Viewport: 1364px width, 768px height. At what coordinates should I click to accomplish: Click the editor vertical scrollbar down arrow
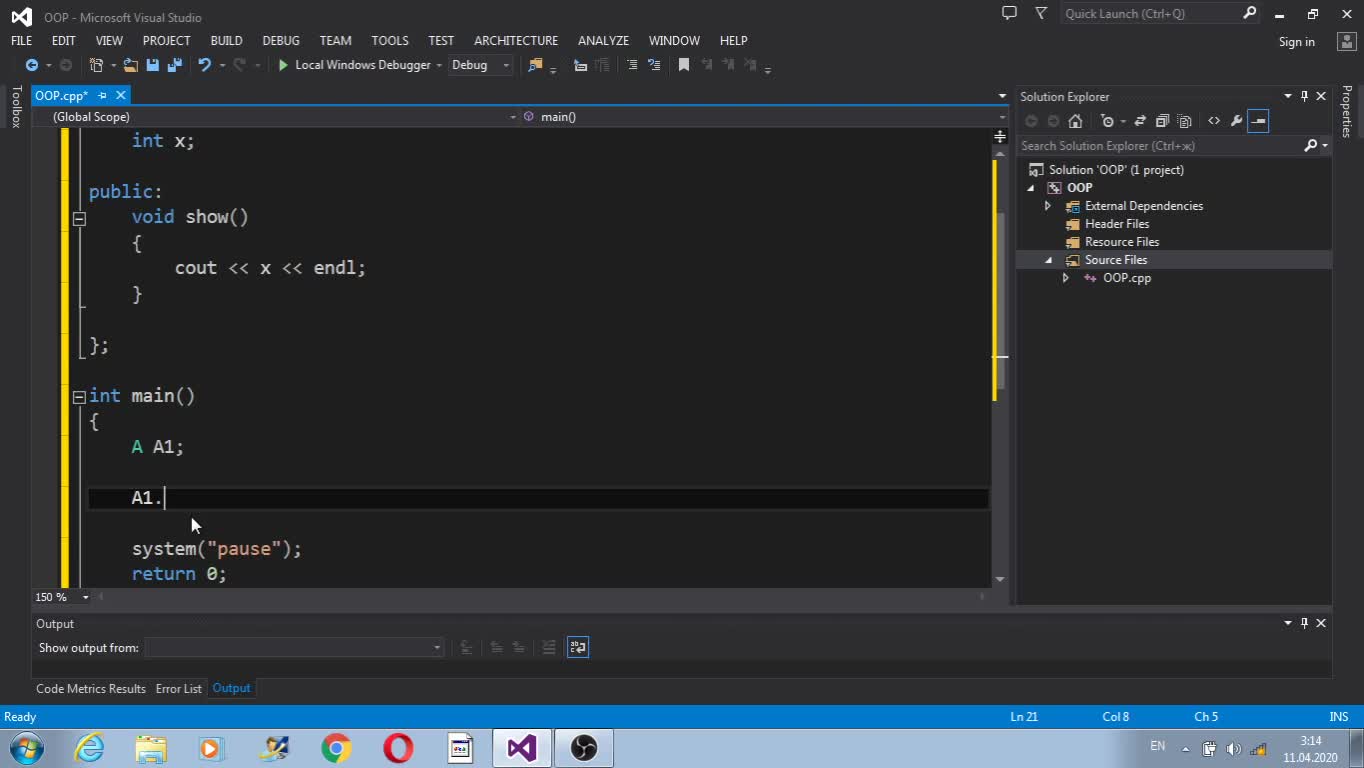(x=1000, y=579)
